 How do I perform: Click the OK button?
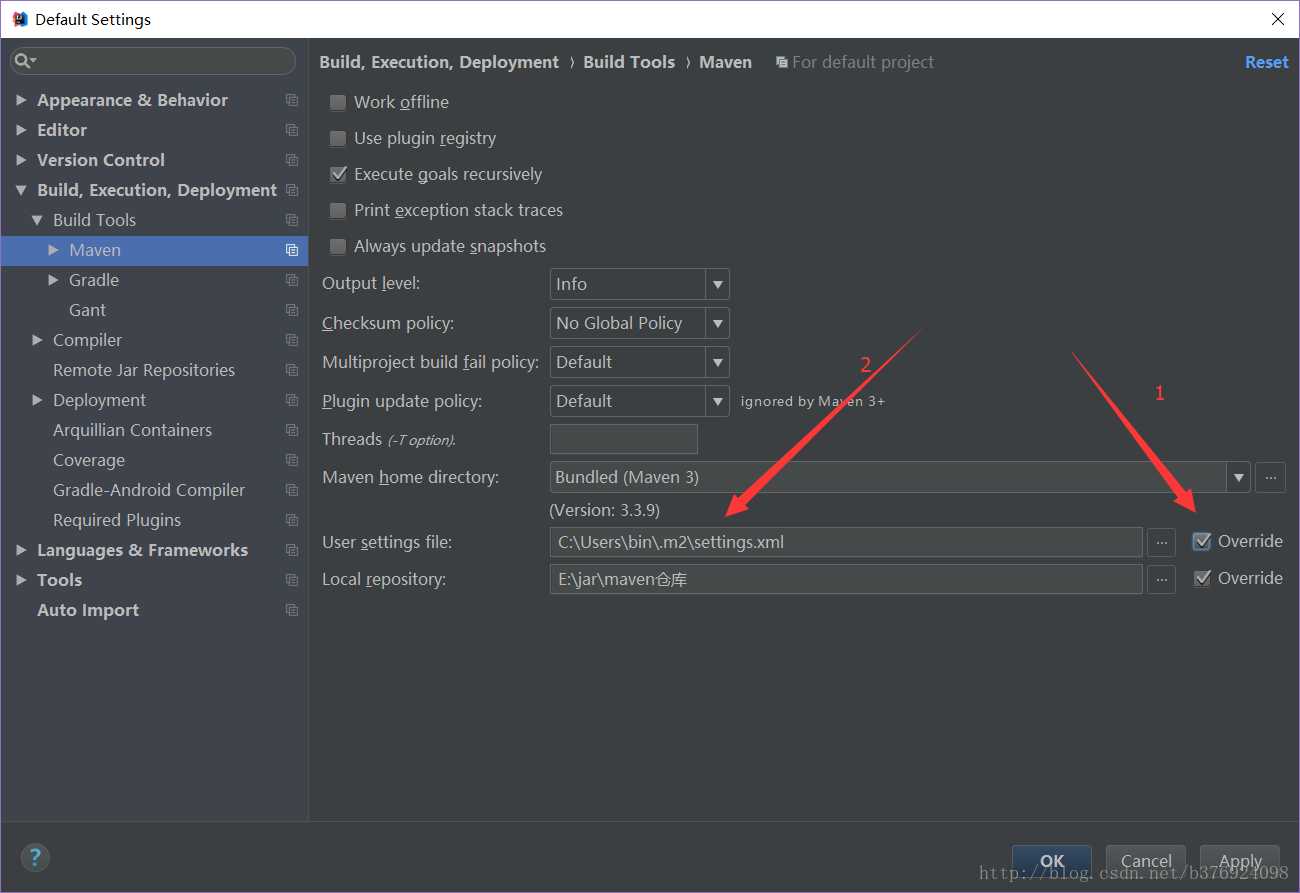tap(1052, 861)
